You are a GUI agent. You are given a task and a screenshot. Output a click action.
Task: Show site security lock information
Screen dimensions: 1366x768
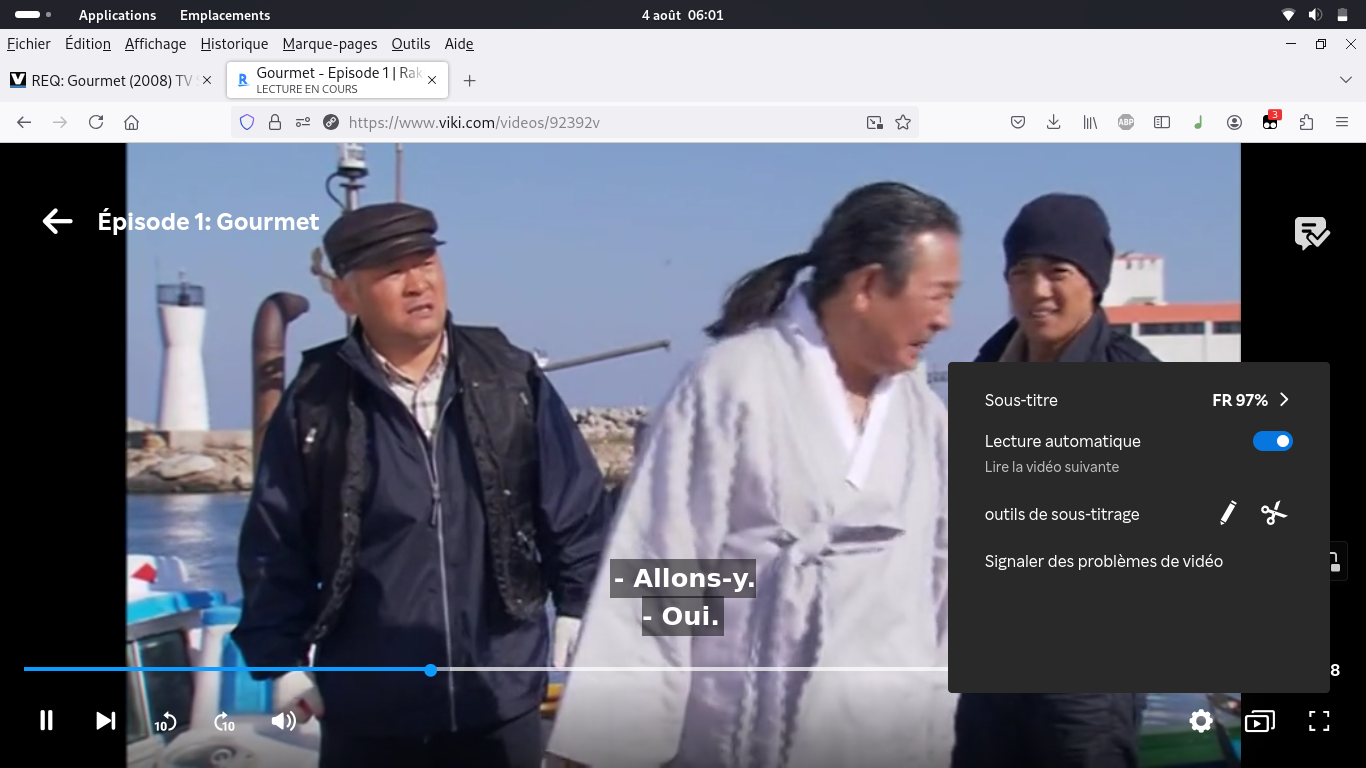(275, 122)
